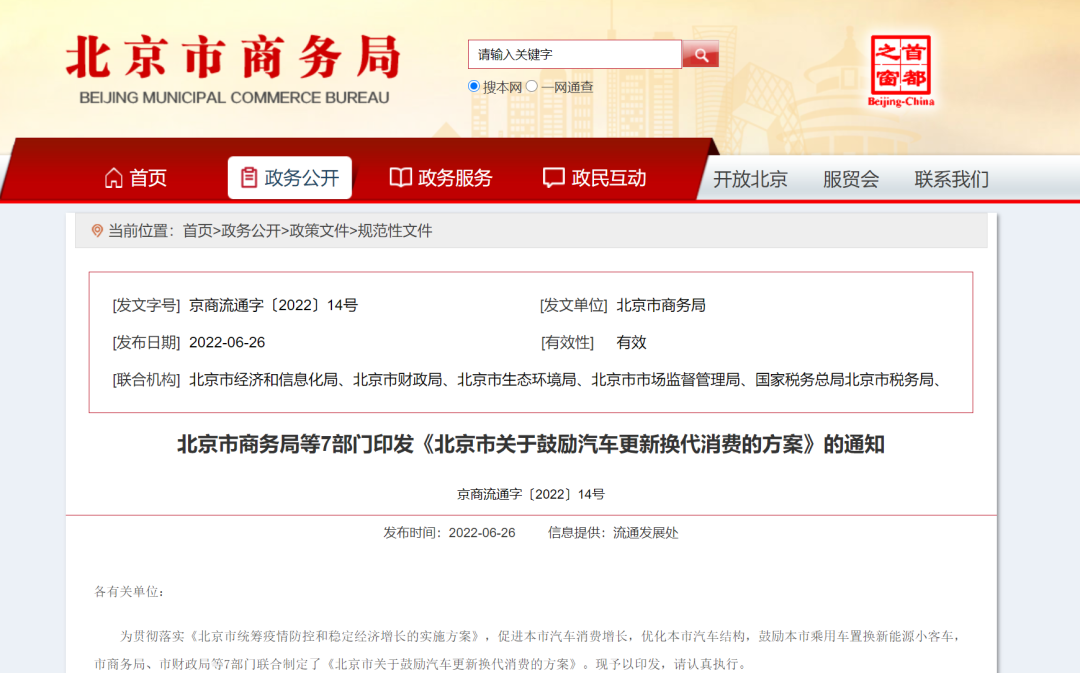This screenshot has width=1080, height=673.
Task: Click 北京市经济和信息化局 in 联合机构 row
Action: pyautogui.click(x=263, y=380)
